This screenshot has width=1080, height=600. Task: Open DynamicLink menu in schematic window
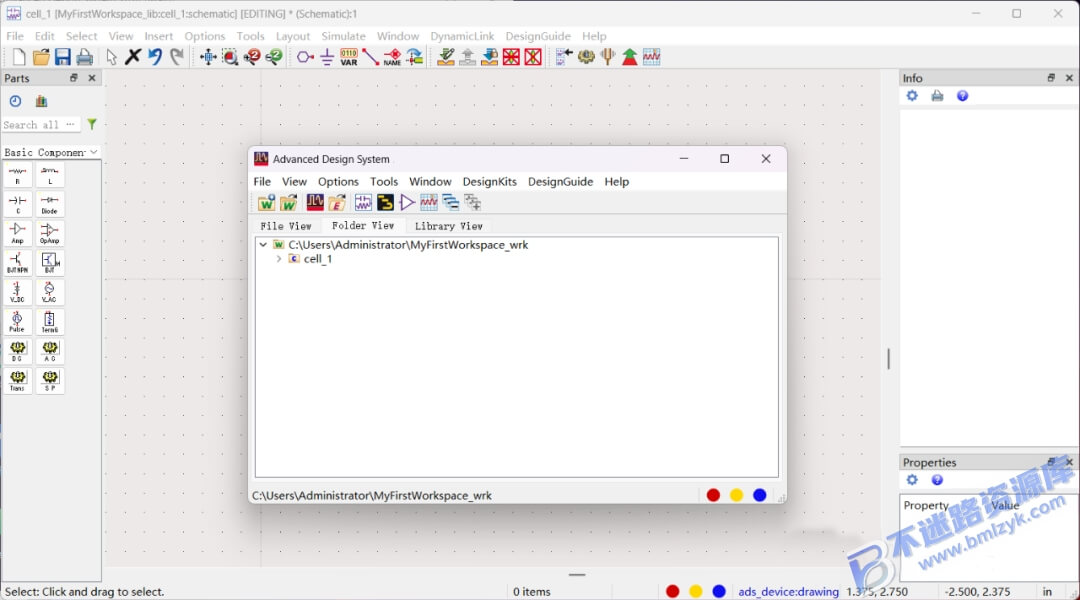point(462,36)
